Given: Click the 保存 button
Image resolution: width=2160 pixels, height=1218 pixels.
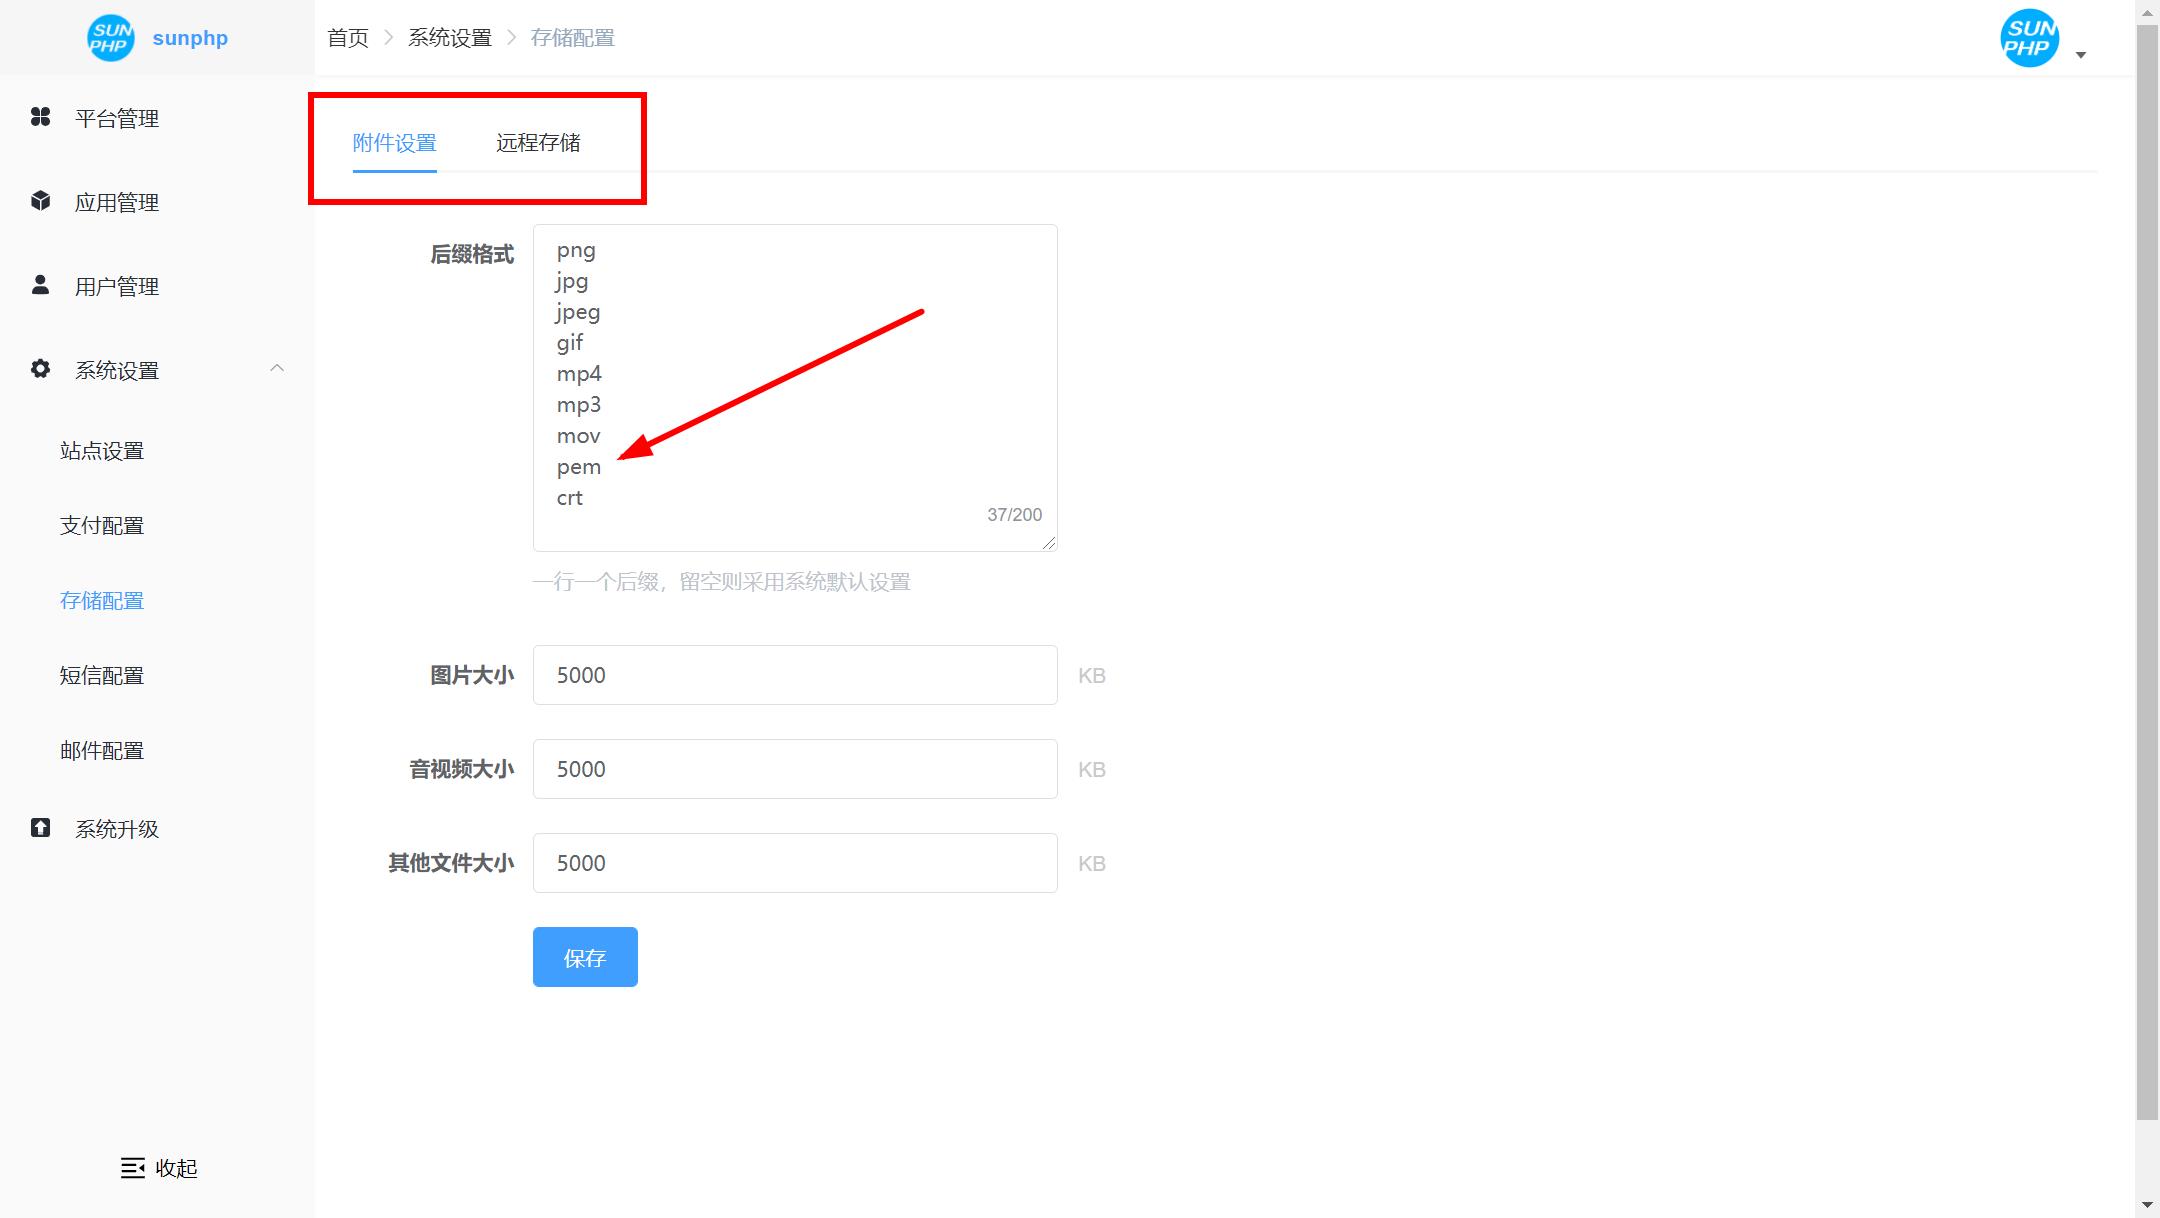Looking at the screenshot, I should pyautogui.click(x=585, y=957).
